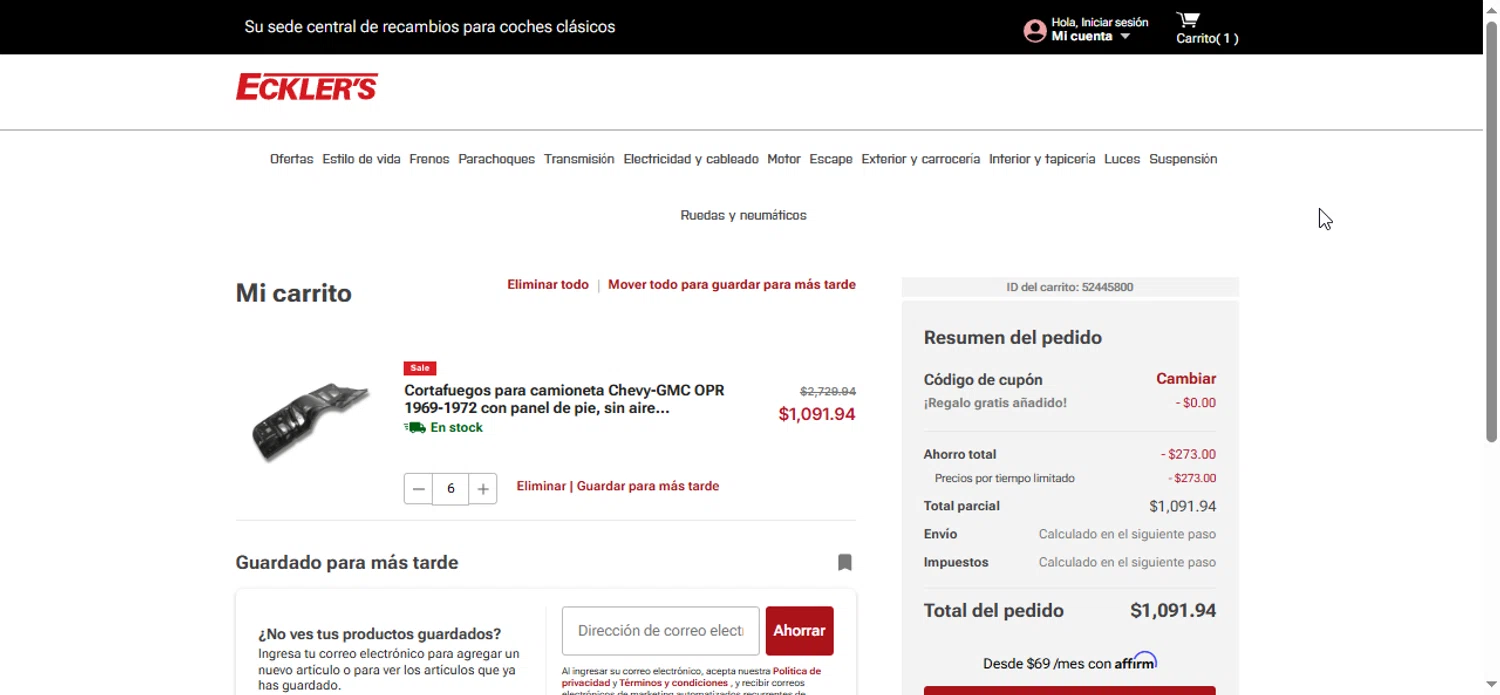Open the Ofertas menu
Image resolution: width=1500 pixels, height=695 pixels.
(291, 159)
